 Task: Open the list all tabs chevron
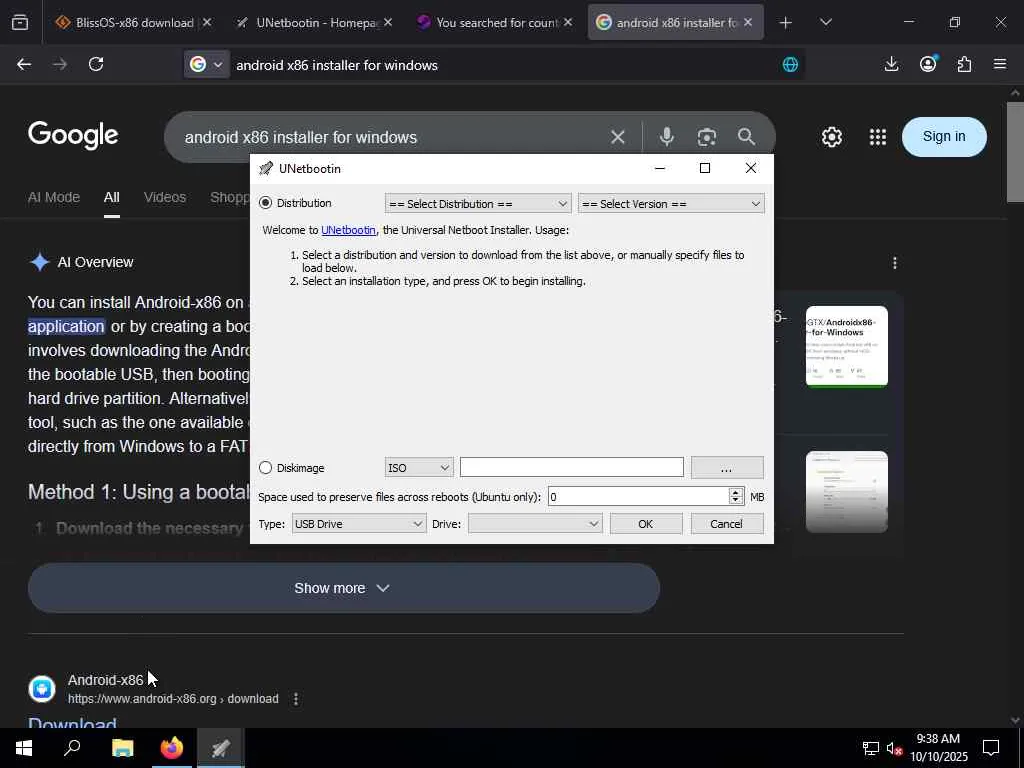[x=826, y=22]
